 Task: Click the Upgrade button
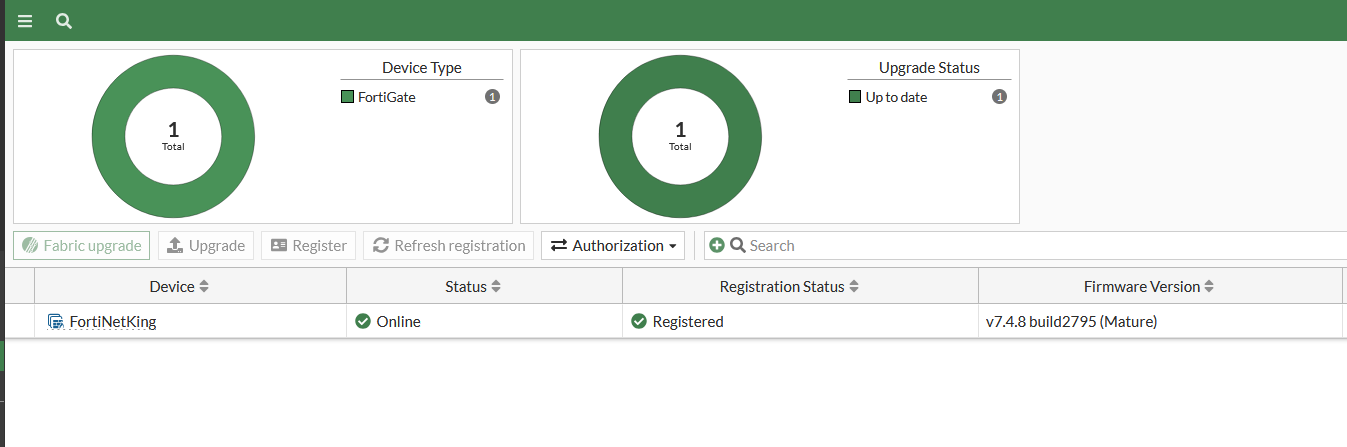[206, 246]
